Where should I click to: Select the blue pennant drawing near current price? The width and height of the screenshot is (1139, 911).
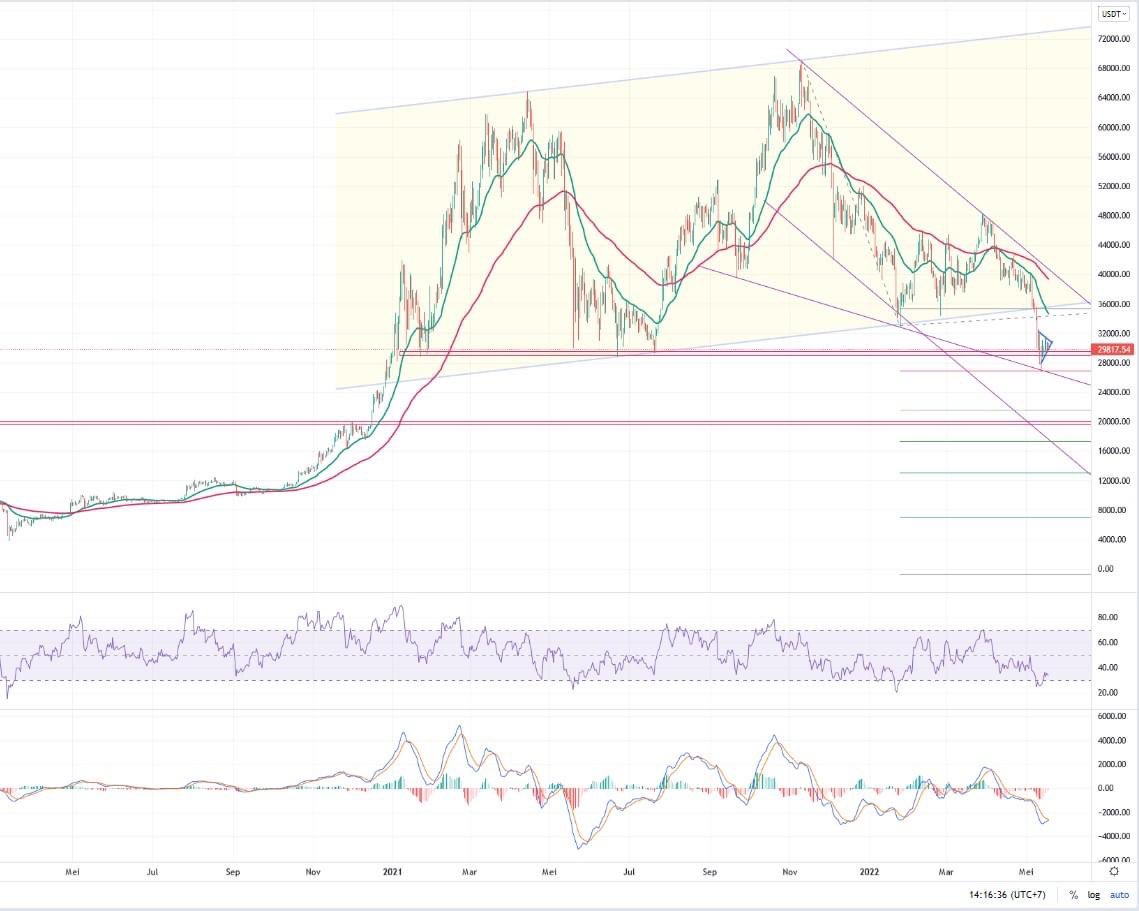point(1046,346)
